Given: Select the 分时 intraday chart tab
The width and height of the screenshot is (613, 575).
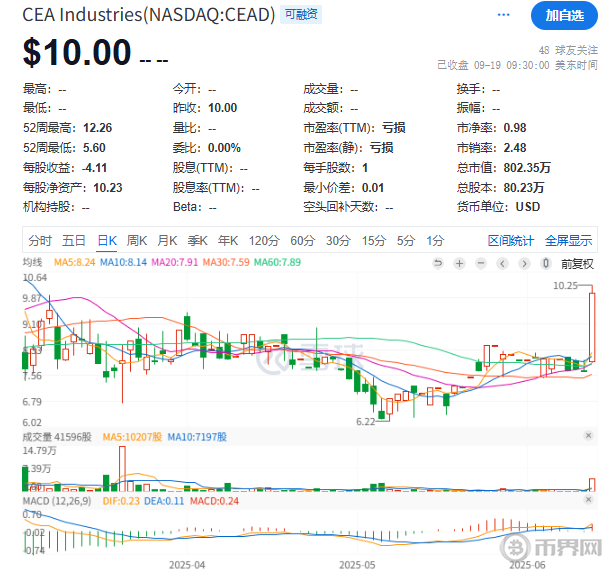Looking at the screenshot, I should (x=40, y=240).
